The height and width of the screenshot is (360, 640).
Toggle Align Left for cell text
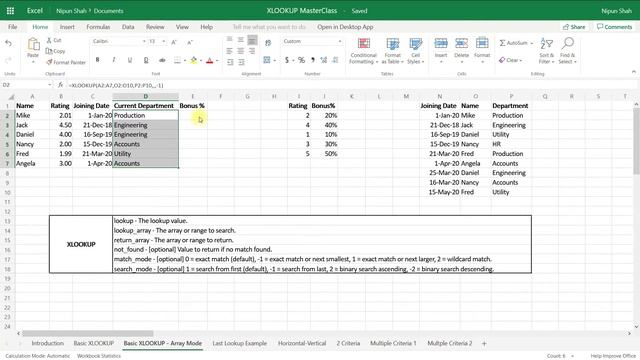230,51
